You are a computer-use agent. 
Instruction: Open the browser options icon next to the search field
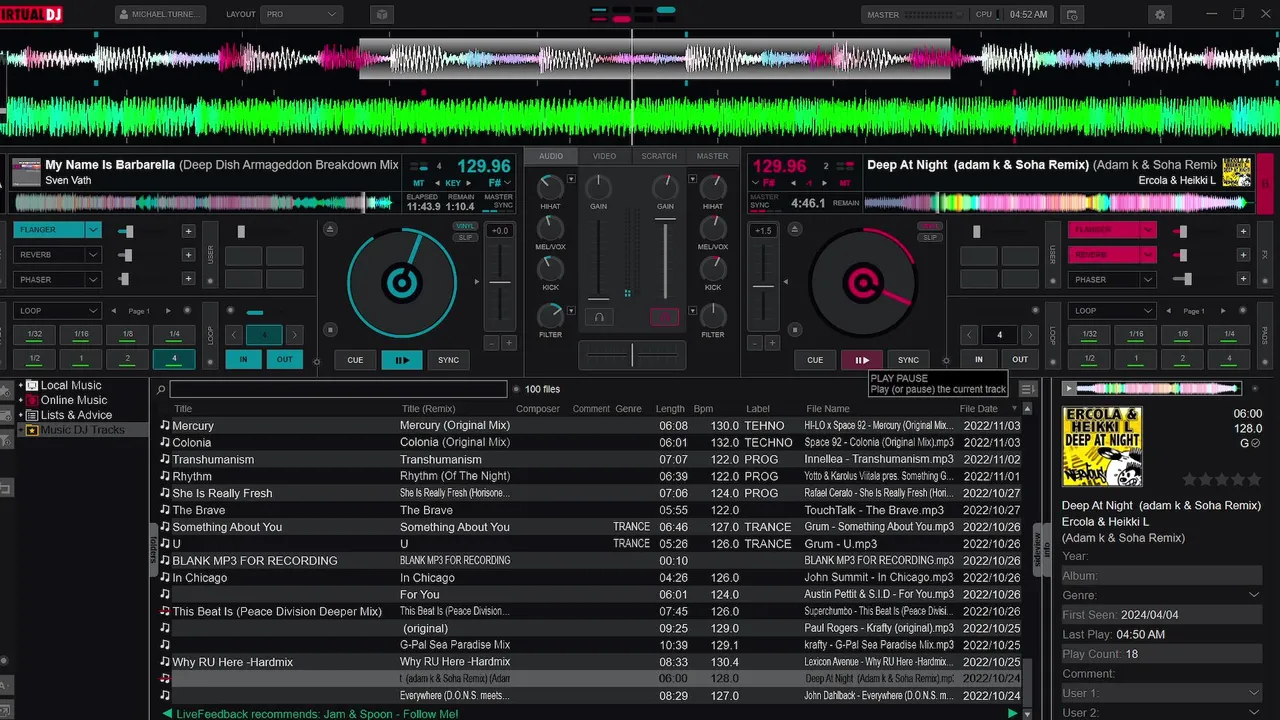1027,389
